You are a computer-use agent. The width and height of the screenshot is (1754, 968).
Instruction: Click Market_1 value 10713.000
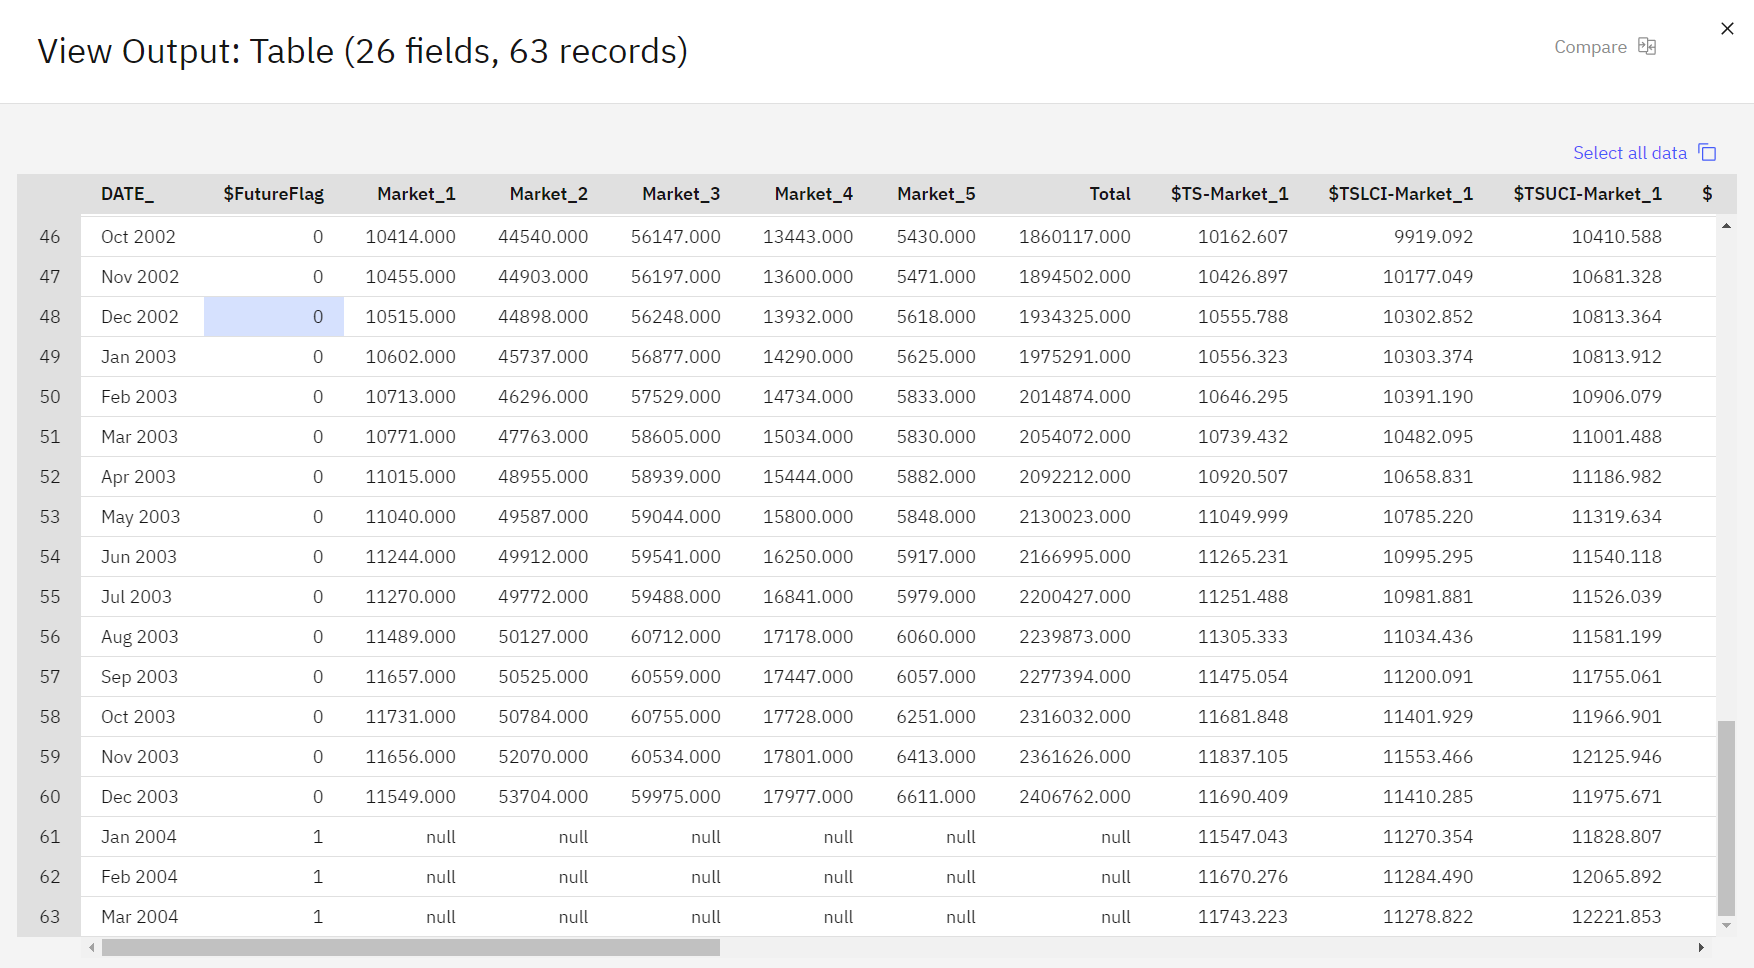(x=410, y=397)
